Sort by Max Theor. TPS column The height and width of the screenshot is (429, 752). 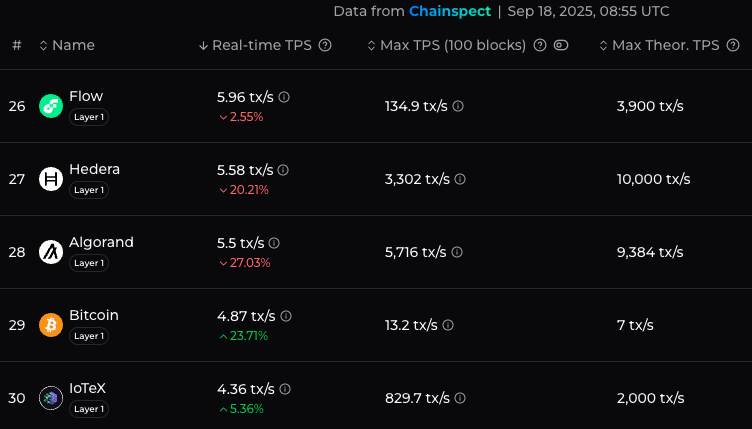click(665, 46)
